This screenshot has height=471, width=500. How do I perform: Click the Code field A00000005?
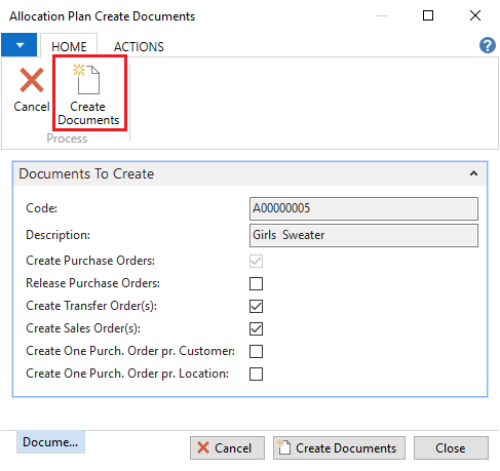[x=364, y=209]
